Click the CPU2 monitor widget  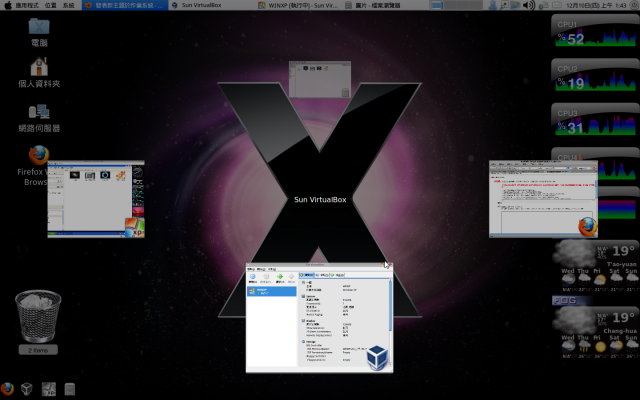(596, 76)
